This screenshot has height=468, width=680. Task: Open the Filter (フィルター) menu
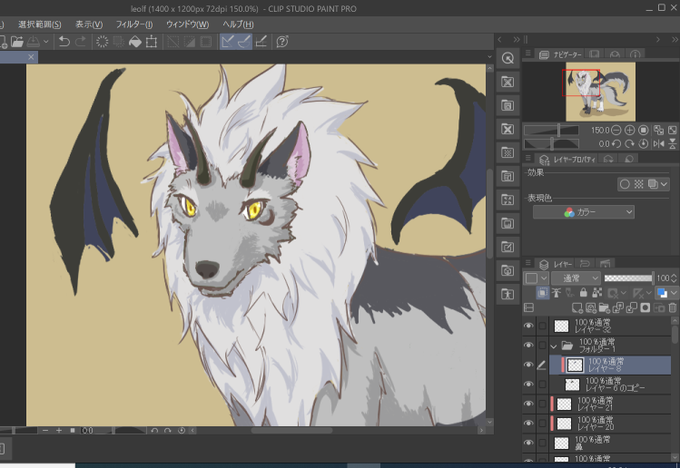134,24
